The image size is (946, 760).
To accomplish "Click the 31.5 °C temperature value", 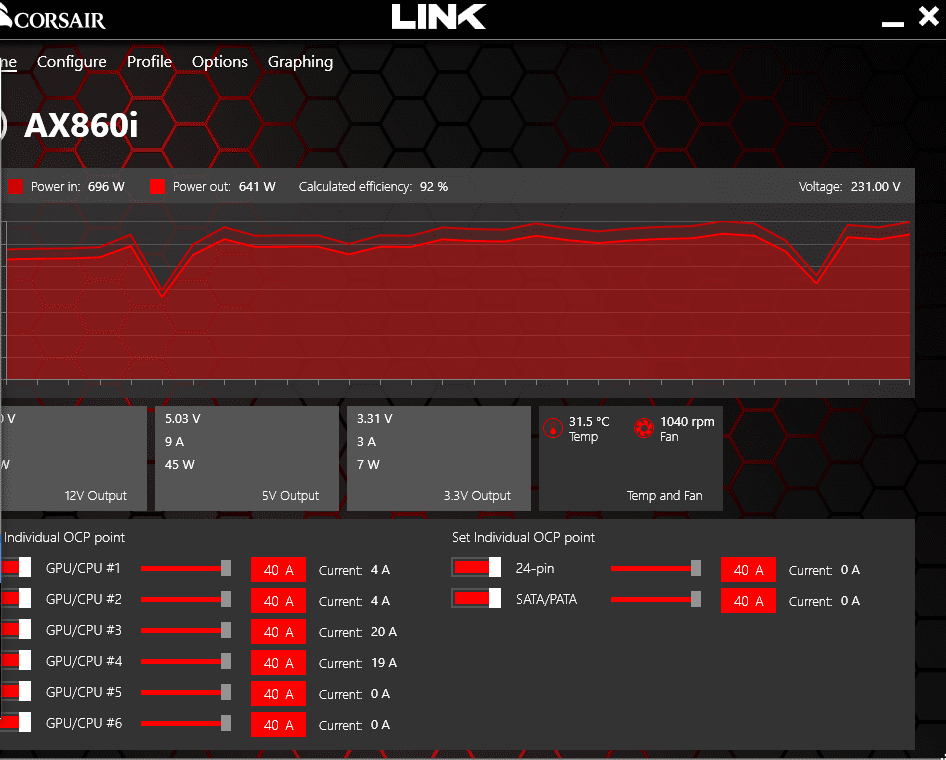I will (x=589, y=422).
